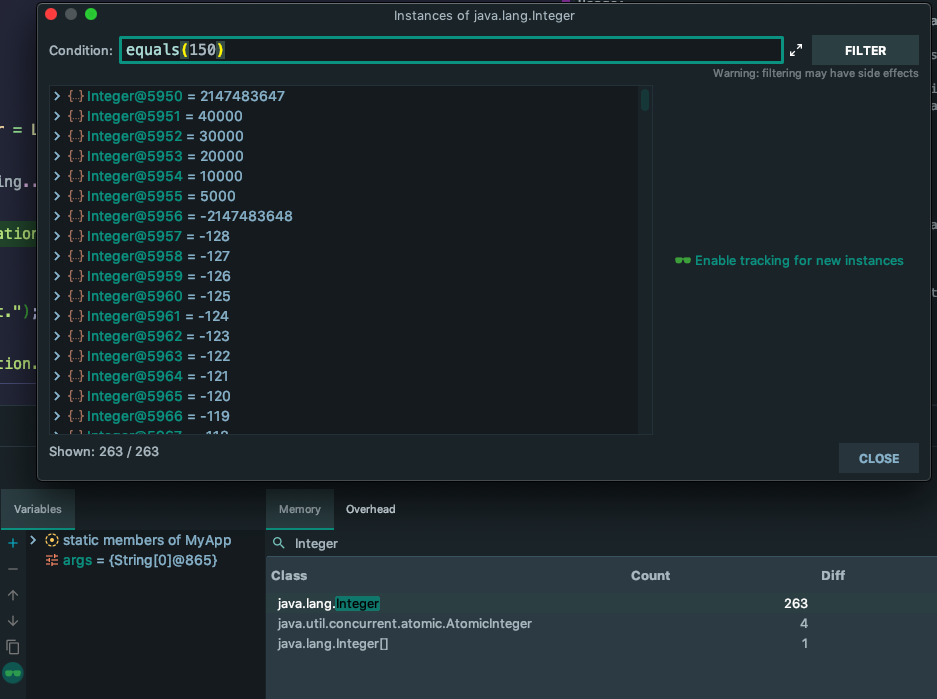Image resolution: width=937 pixels, height=699 pixels.
Task: Expand Integer@5957 instance row
Action: [57, 236]
